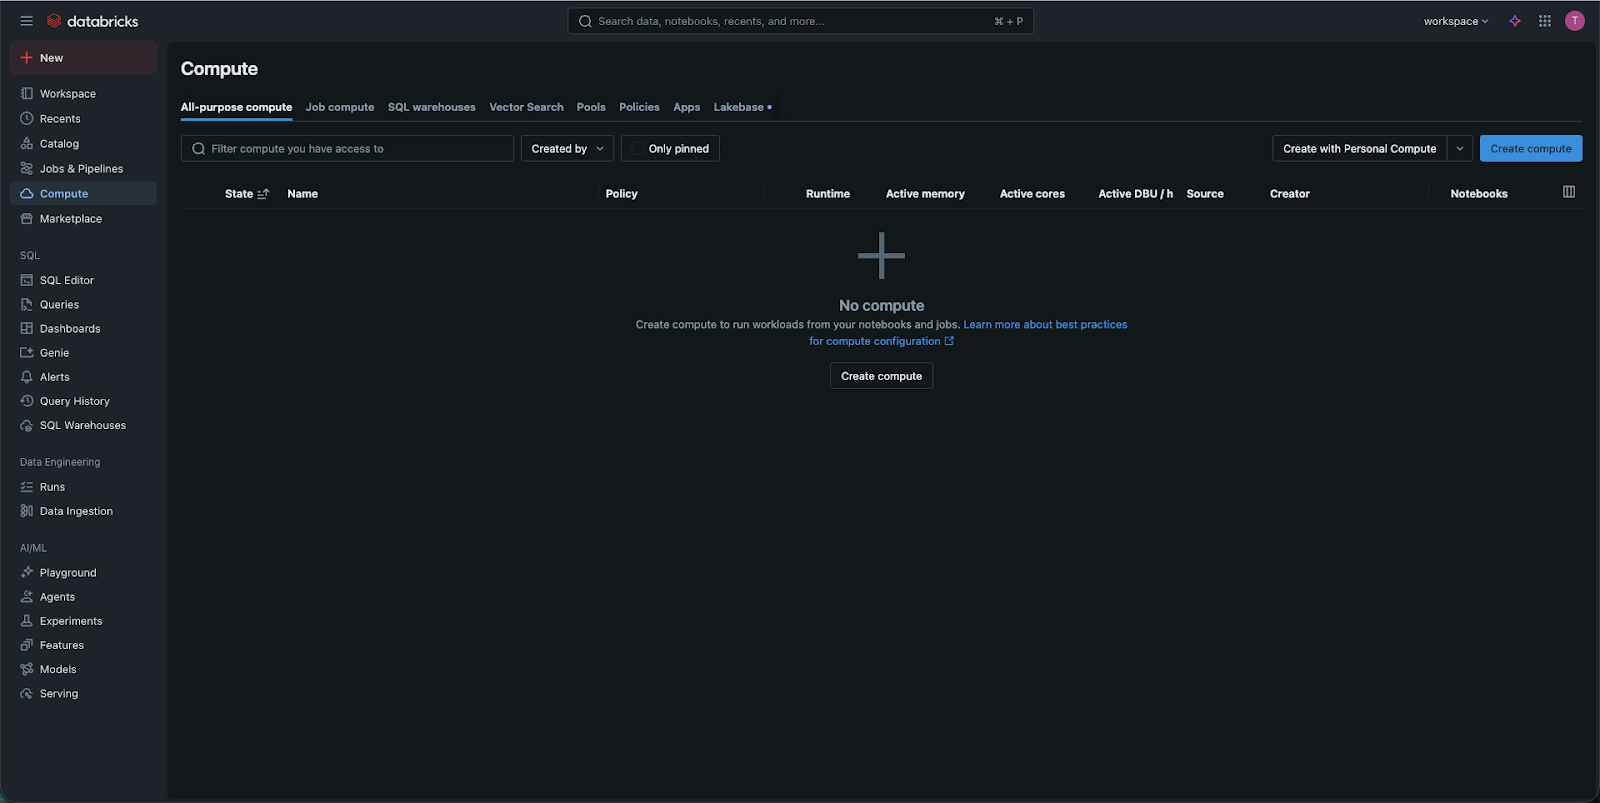The image size is (1600, 803).
Task: Open the workspace switcher dropdown
Action: [1456, 21]
